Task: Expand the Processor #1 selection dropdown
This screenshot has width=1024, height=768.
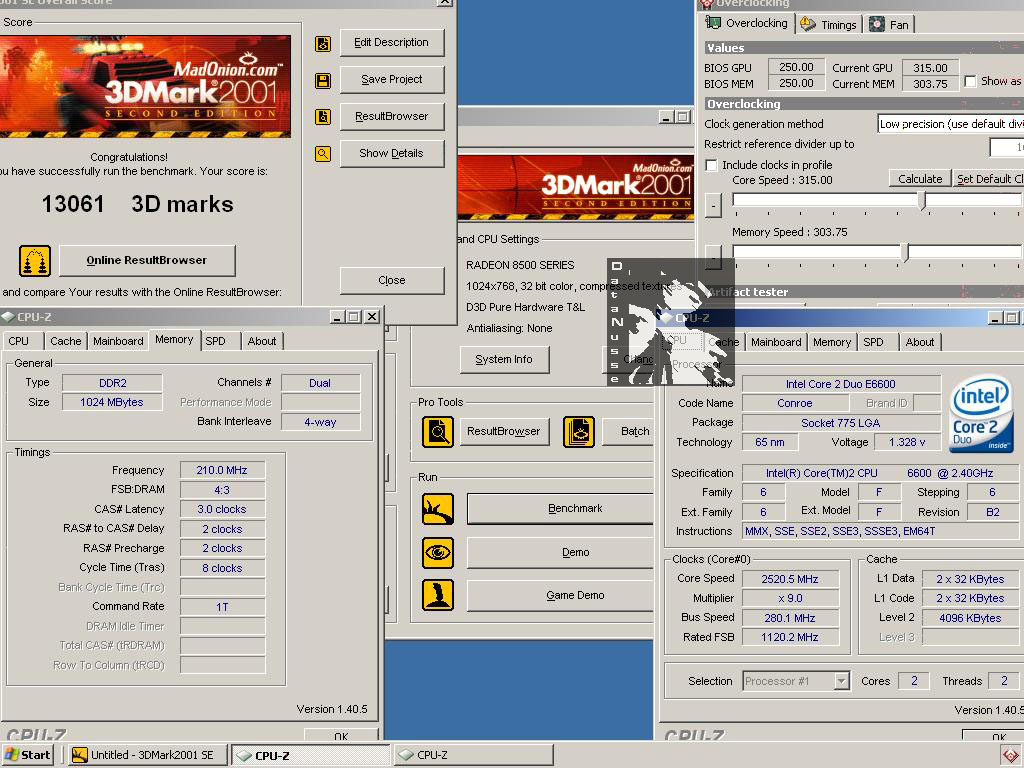Action: 841,681
